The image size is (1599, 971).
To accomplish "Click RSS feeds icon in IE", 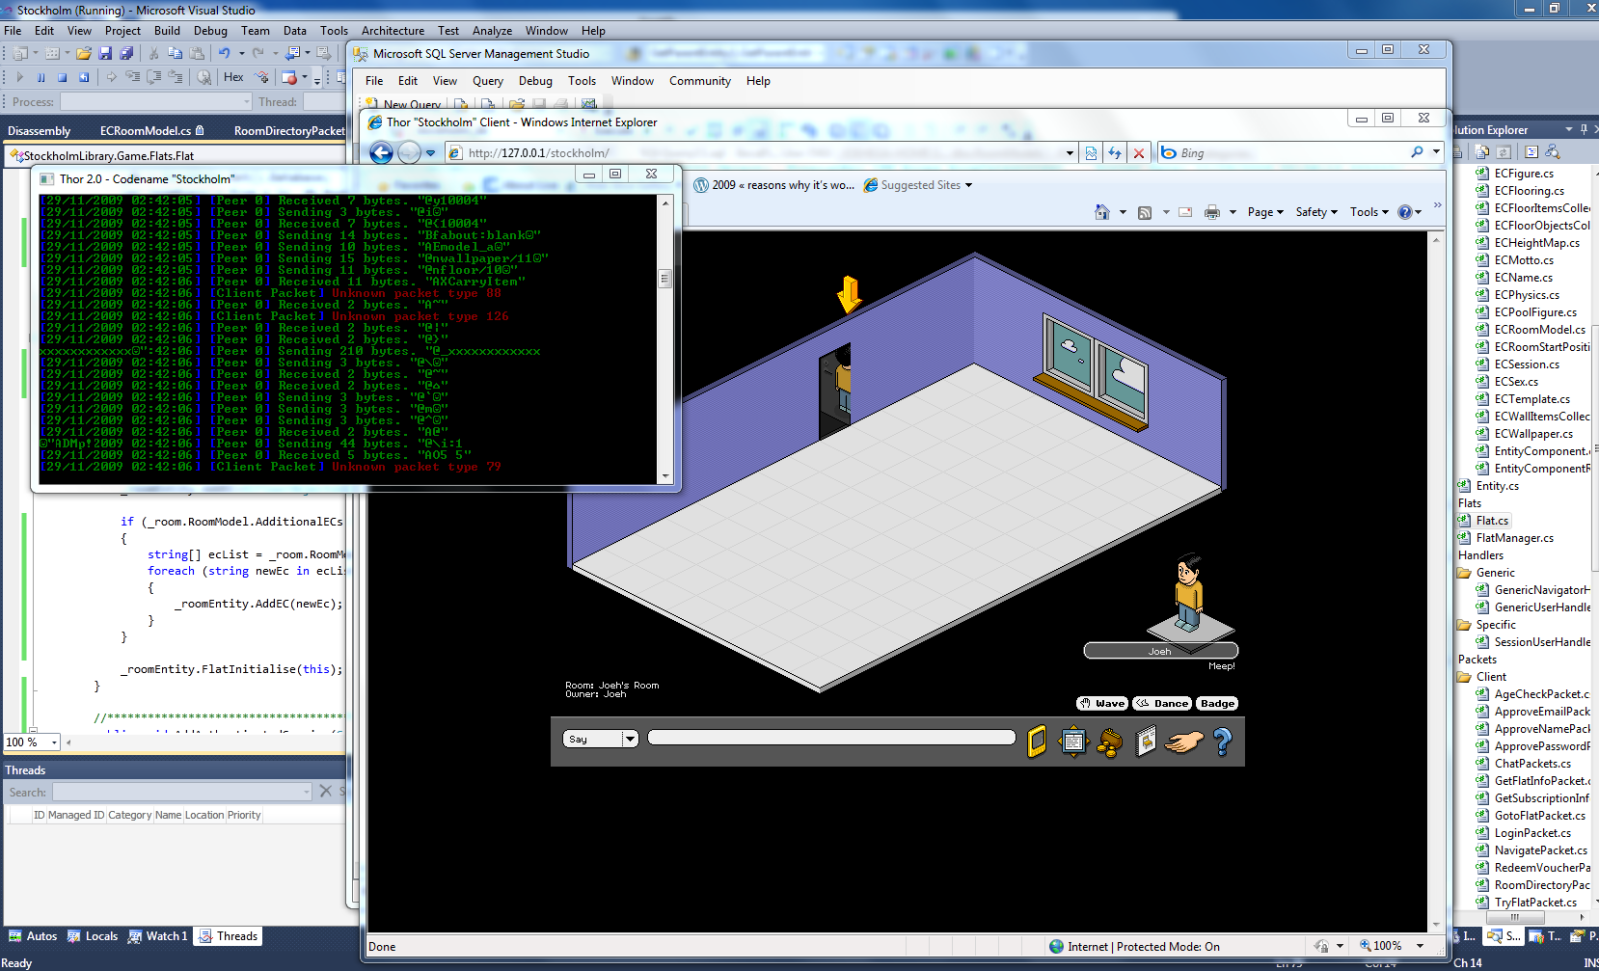I will pos(1145,212).
